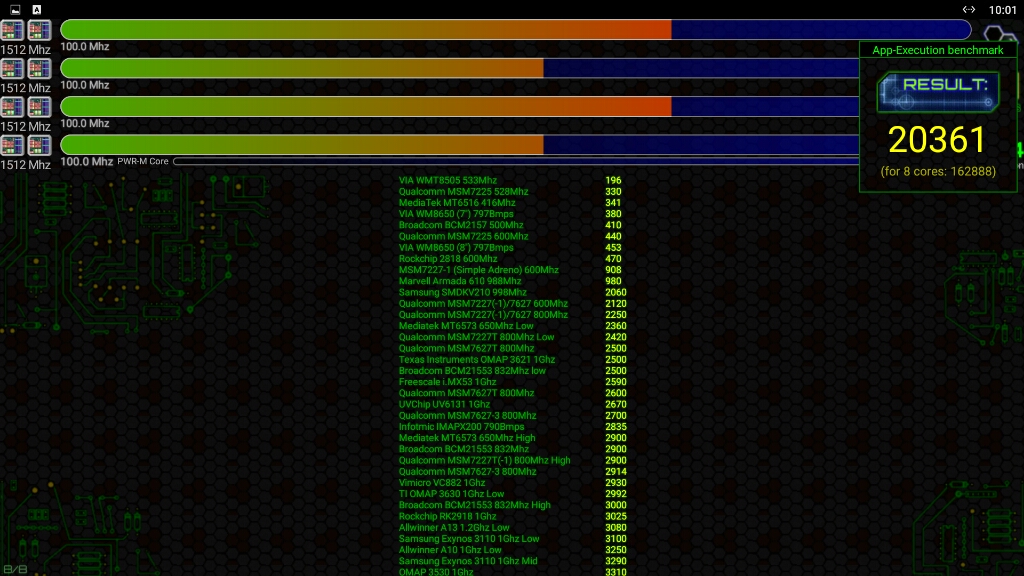The height and width of the screenshot is (576, 1024).
Task: Select the 'UVChip UV6131 1Ghz' row
Action: pos(513,404)
